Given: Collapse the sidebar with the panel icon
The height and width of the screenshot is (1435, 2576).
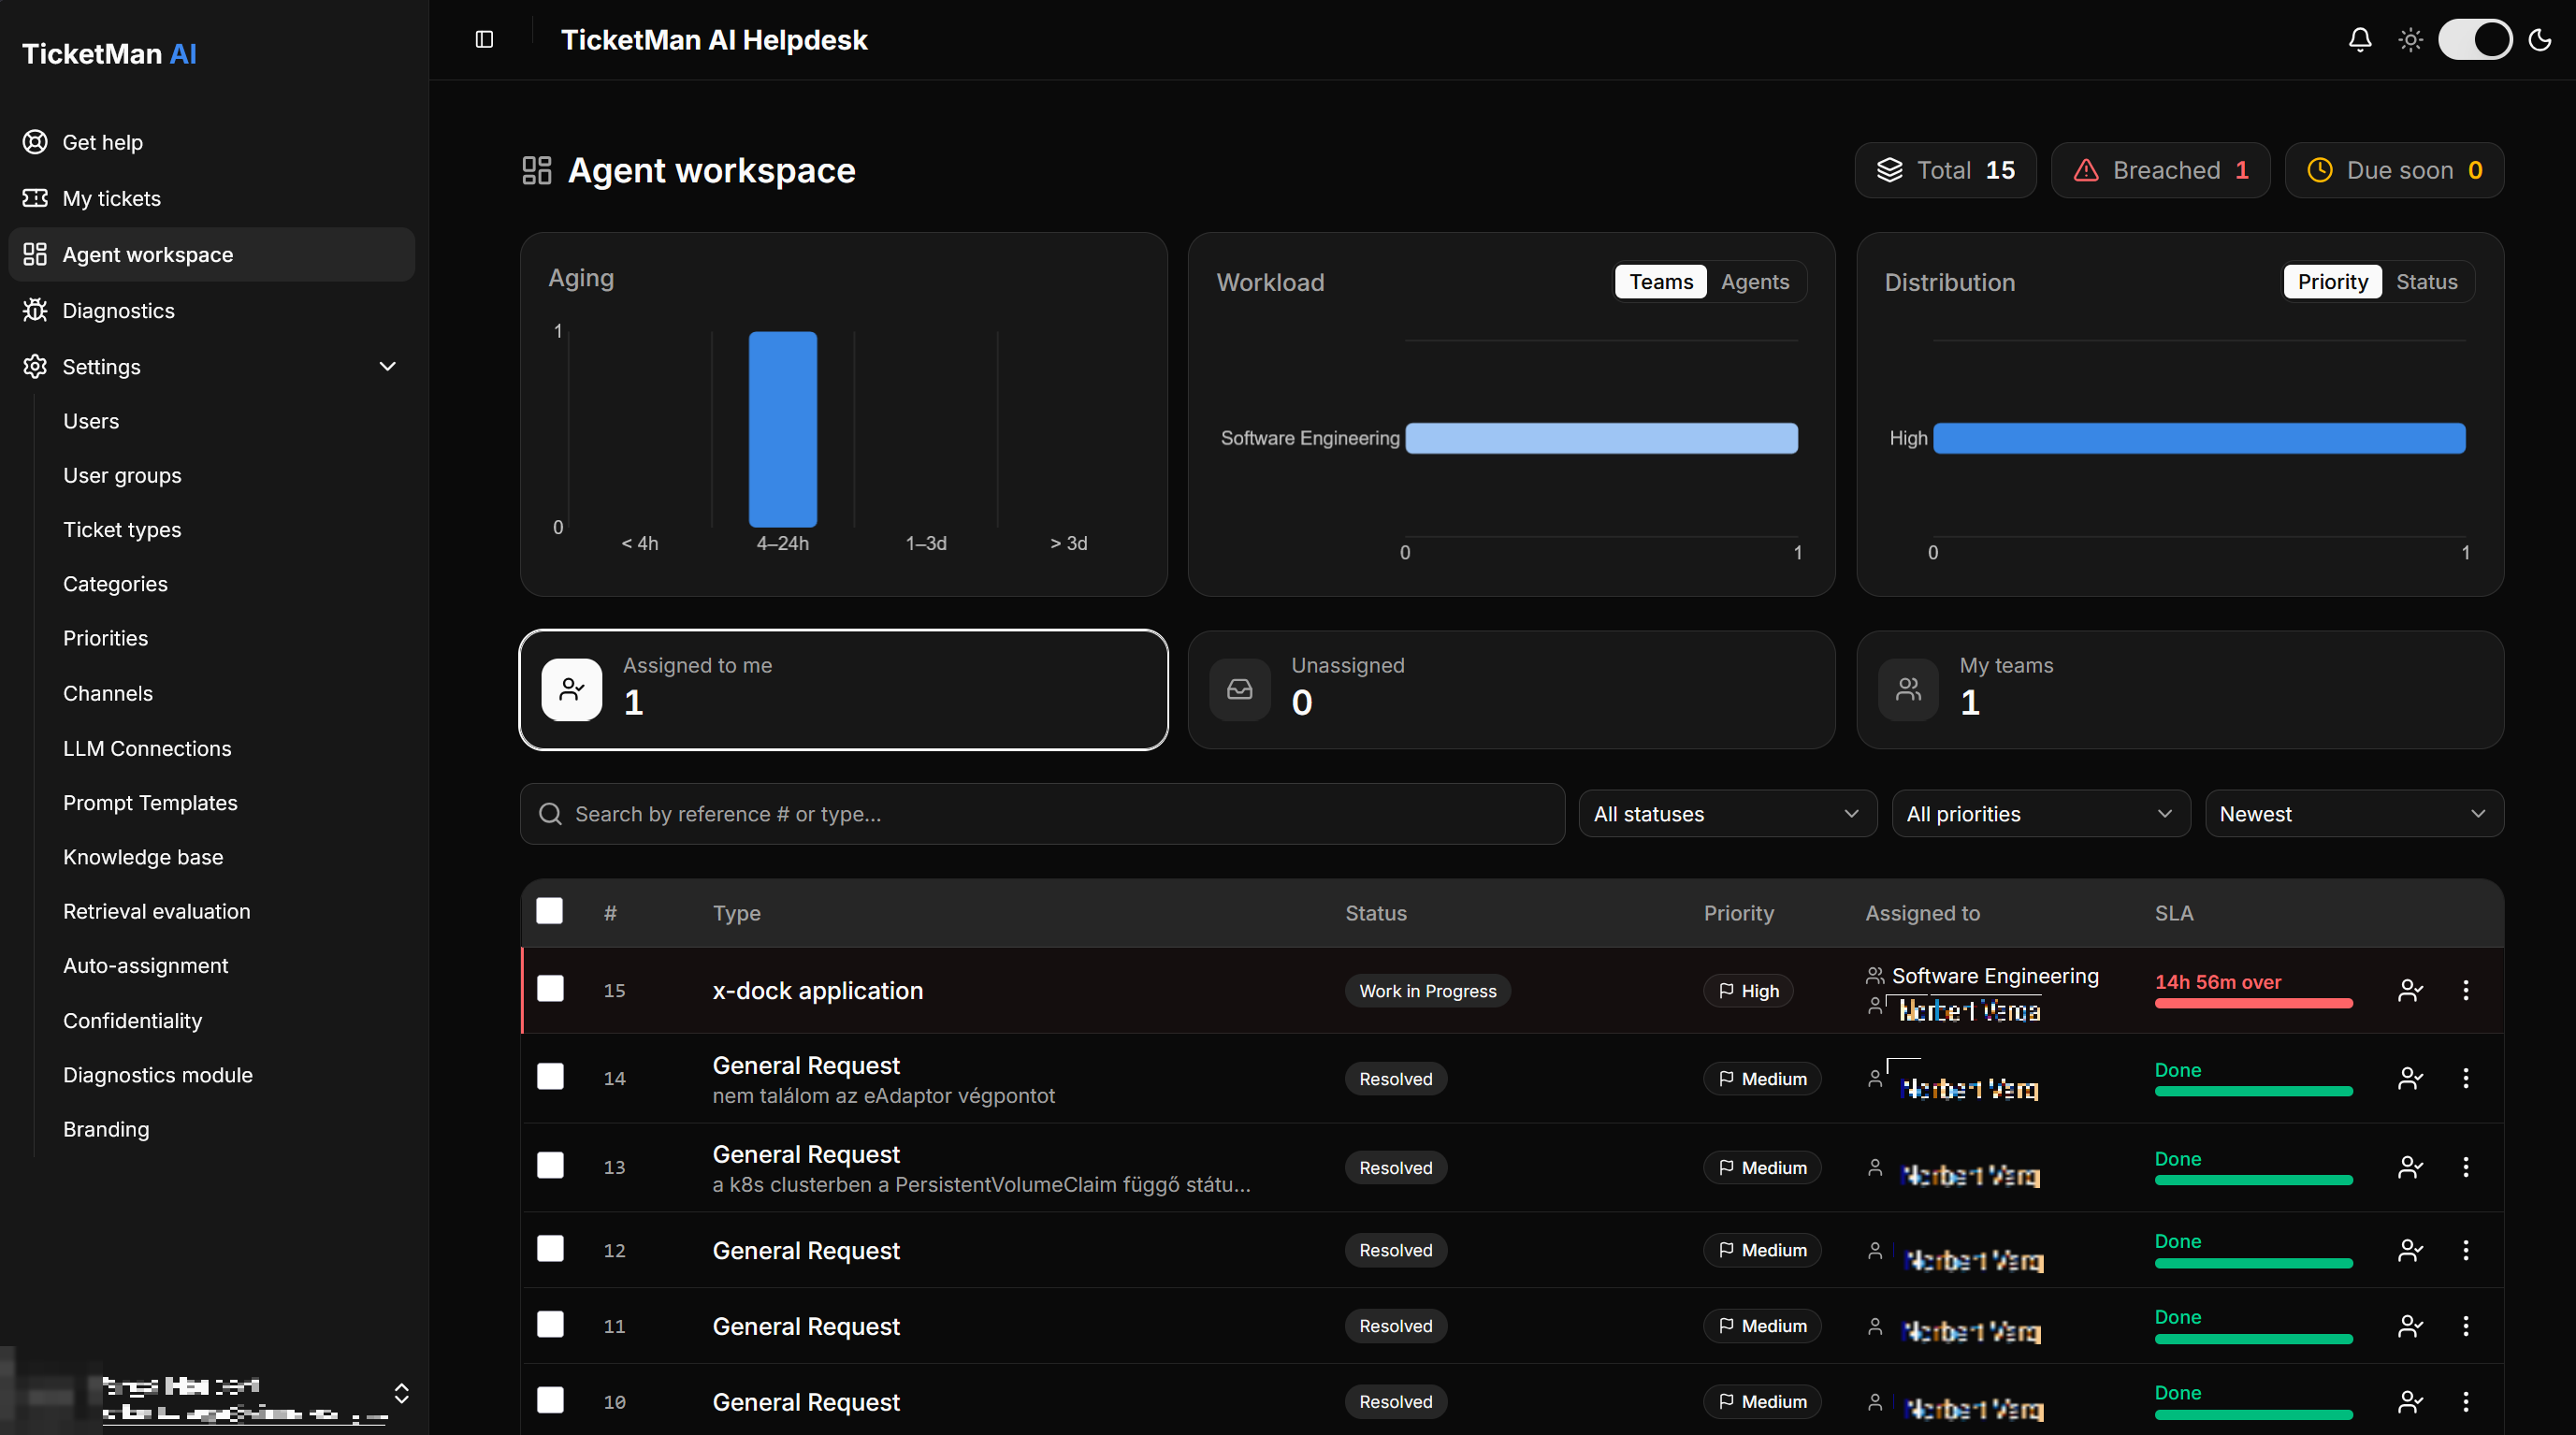Looking at the screenshot, I should pos(484,40).
